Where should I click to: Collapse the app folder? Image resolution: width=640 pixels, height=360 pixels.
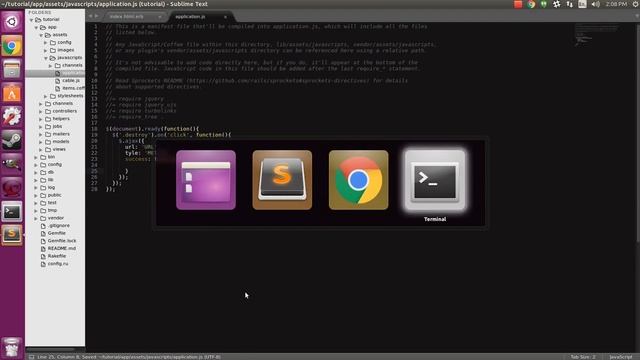tap(36, 27)
